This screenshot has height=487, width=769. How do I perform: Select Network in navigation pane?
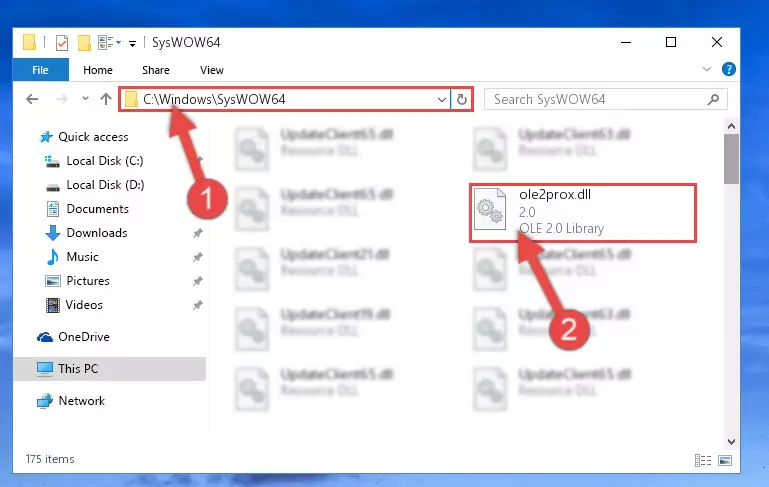tap(81, 401)
